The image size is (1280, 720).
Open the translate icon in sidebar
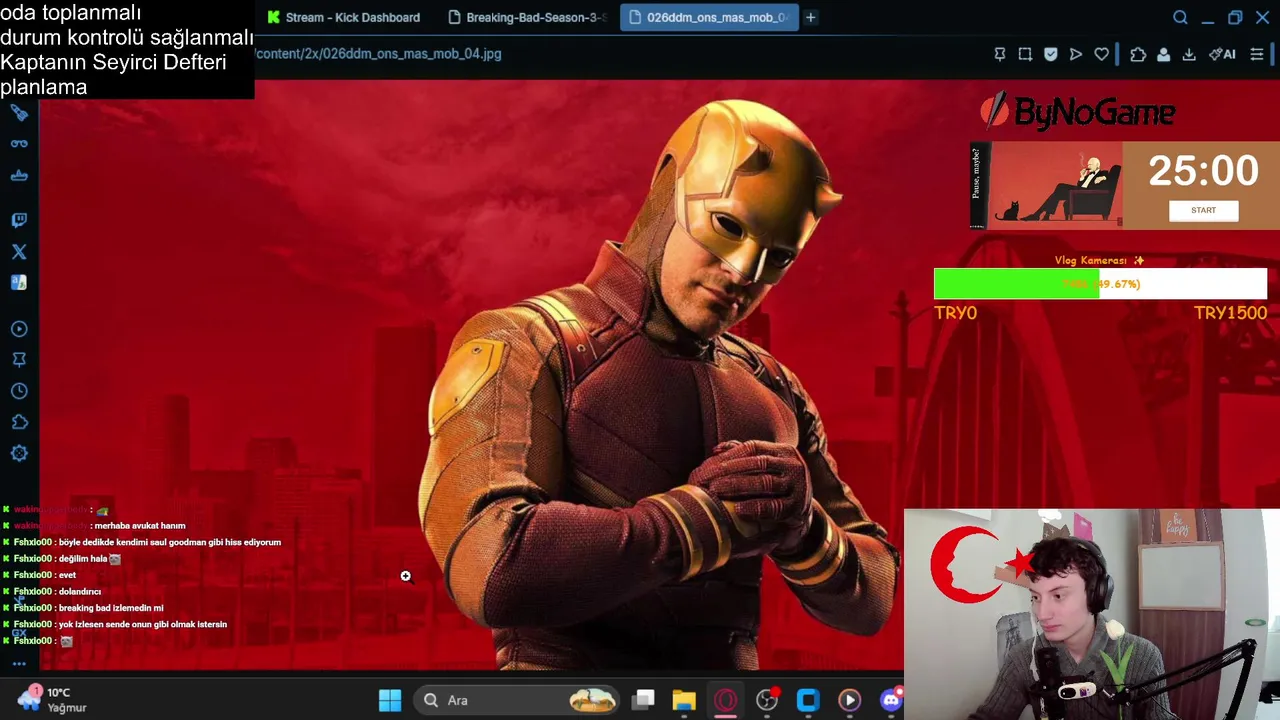(19, 283)
